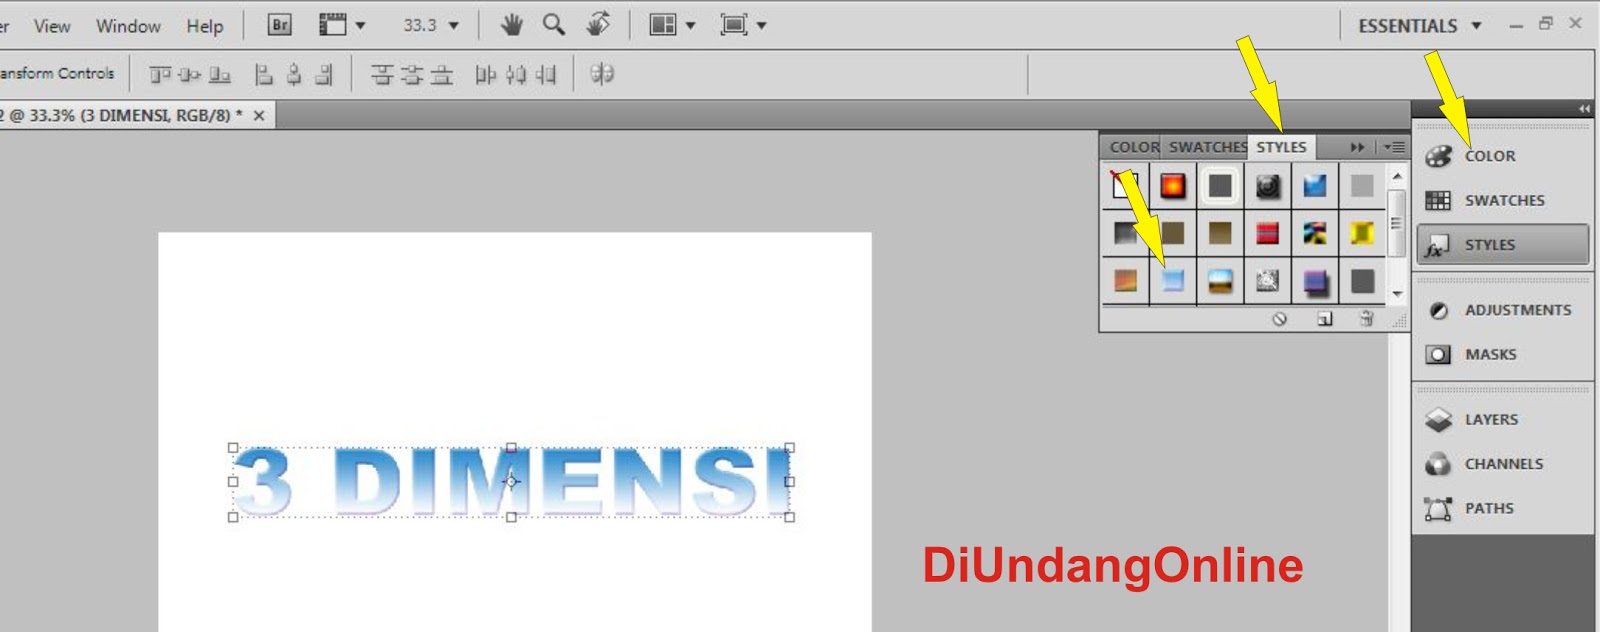The height and width of the screenshot is (632, 1600).
Task: Distribute vertical centers of layers
Action: [x=411, y=74]
